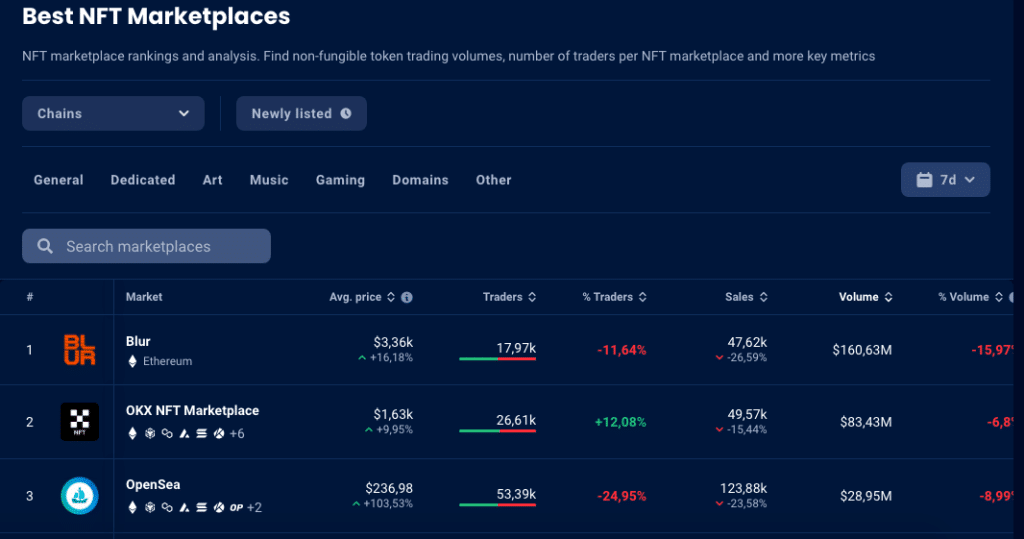Expand +6 more chains for OKX
The height and width of the screenshot is (539, 1024).
pyautogui.click(x=237, y=434)
